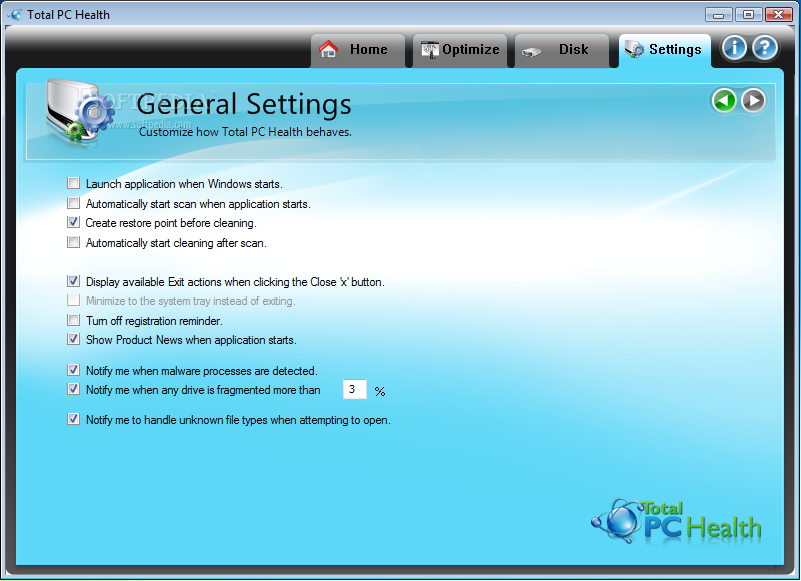Go back with green arrow button
Screen dimensions: 801x581
[x=724, y=100]
